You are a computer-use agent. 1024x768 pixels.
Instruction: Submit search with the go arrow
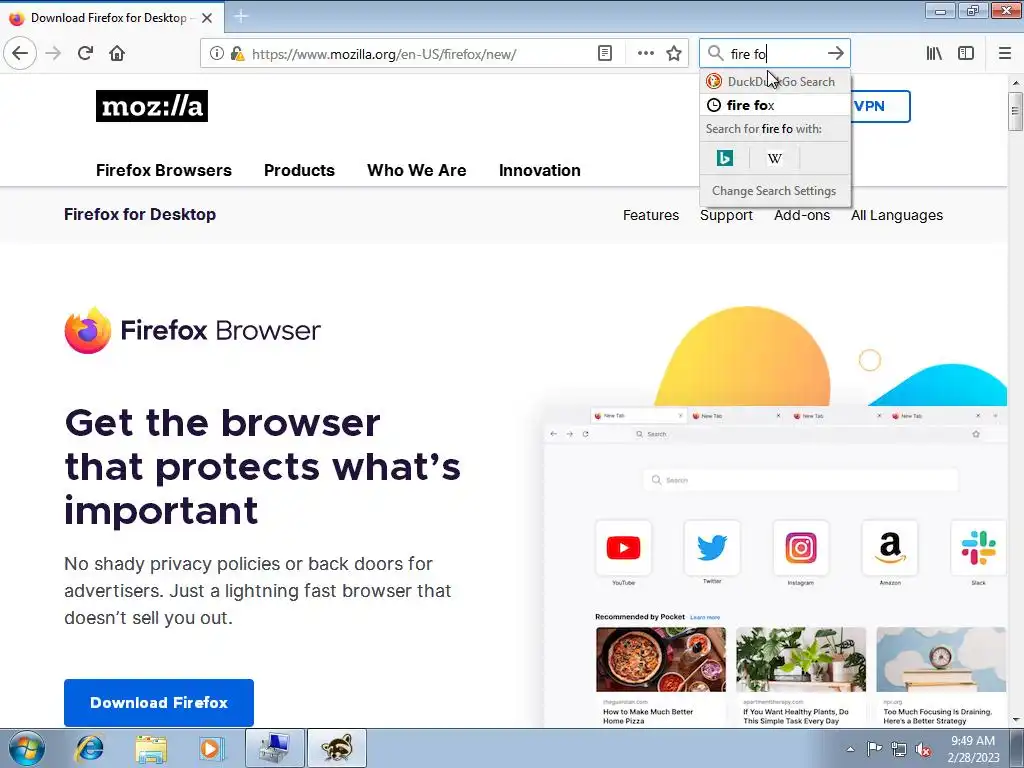click(835, 53)
